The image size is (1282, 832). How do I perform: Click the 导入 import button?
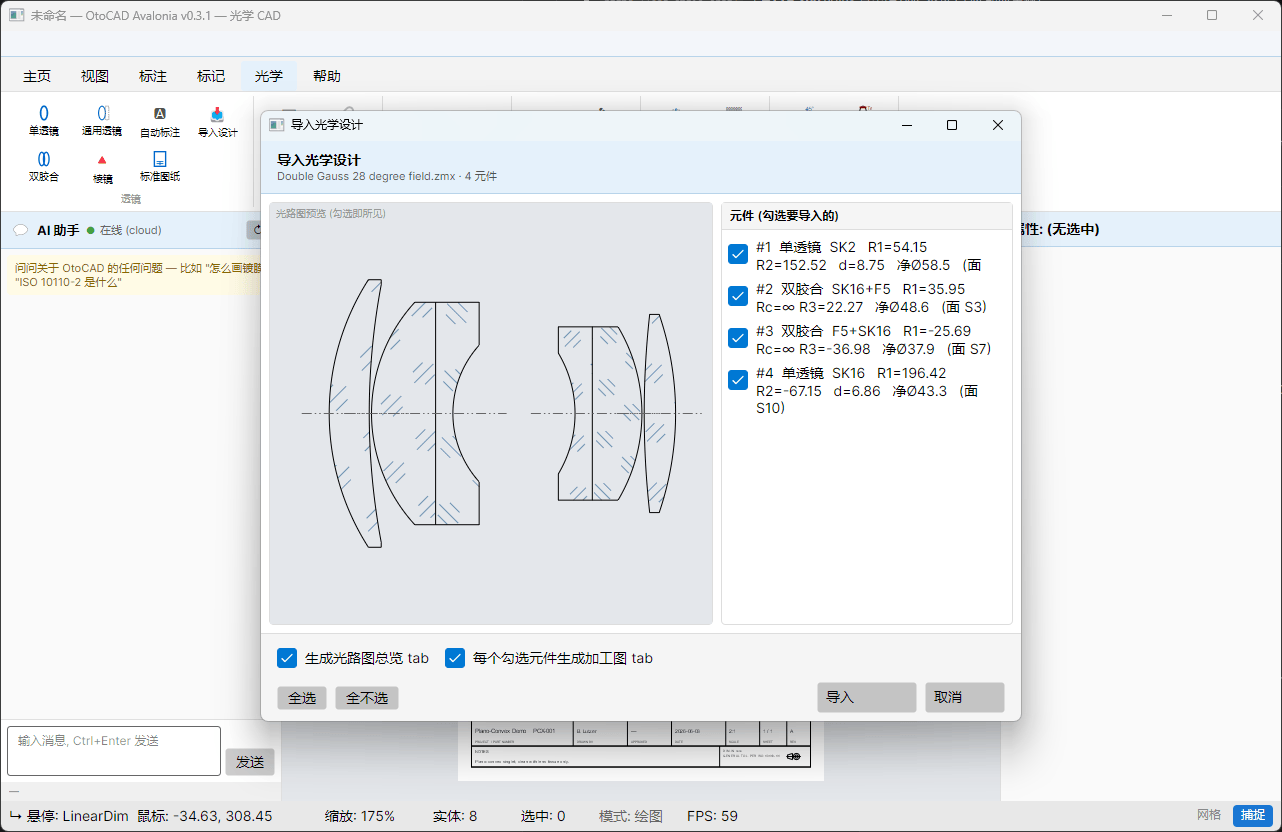[866, 697]
